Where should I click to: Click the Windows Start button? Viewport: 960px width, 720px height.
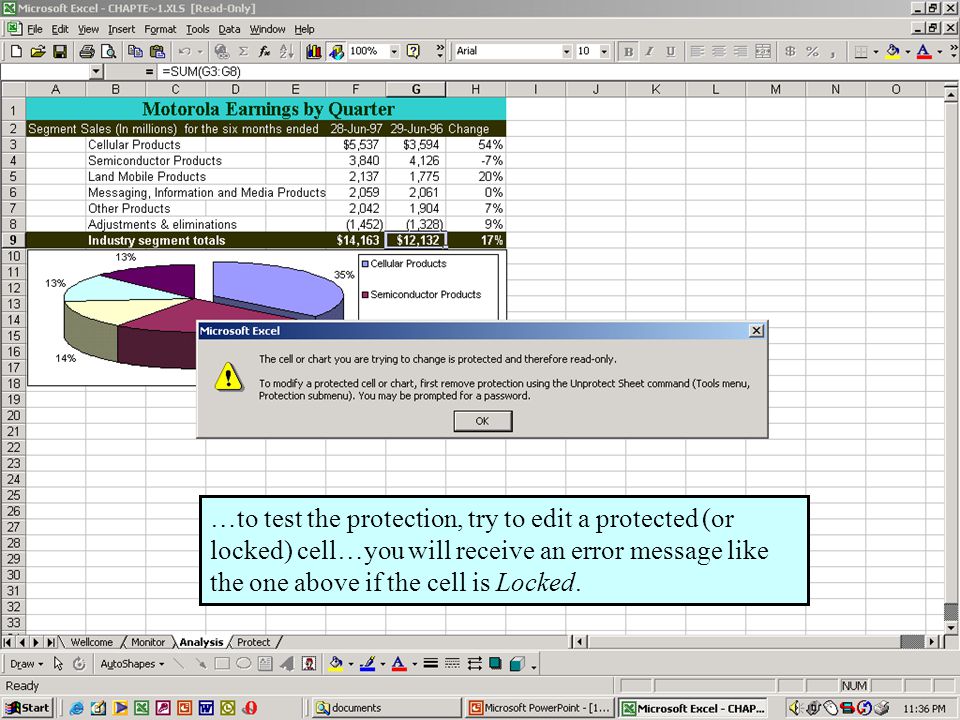click(x=28, y=708)
